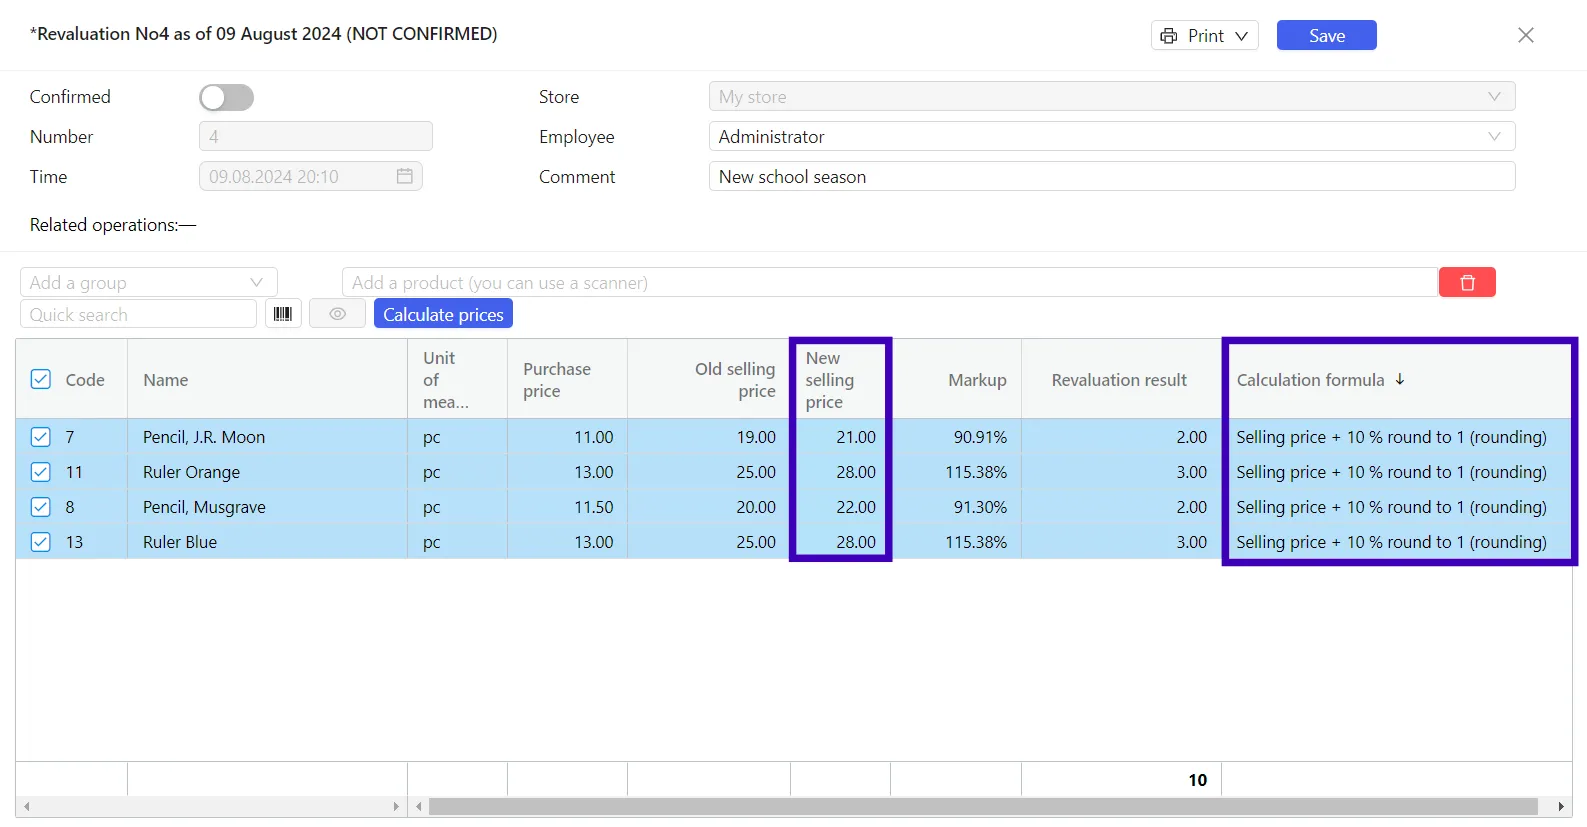Click the calendar icon in Time field
This screenshot has width=1587, height=827.
405,176
